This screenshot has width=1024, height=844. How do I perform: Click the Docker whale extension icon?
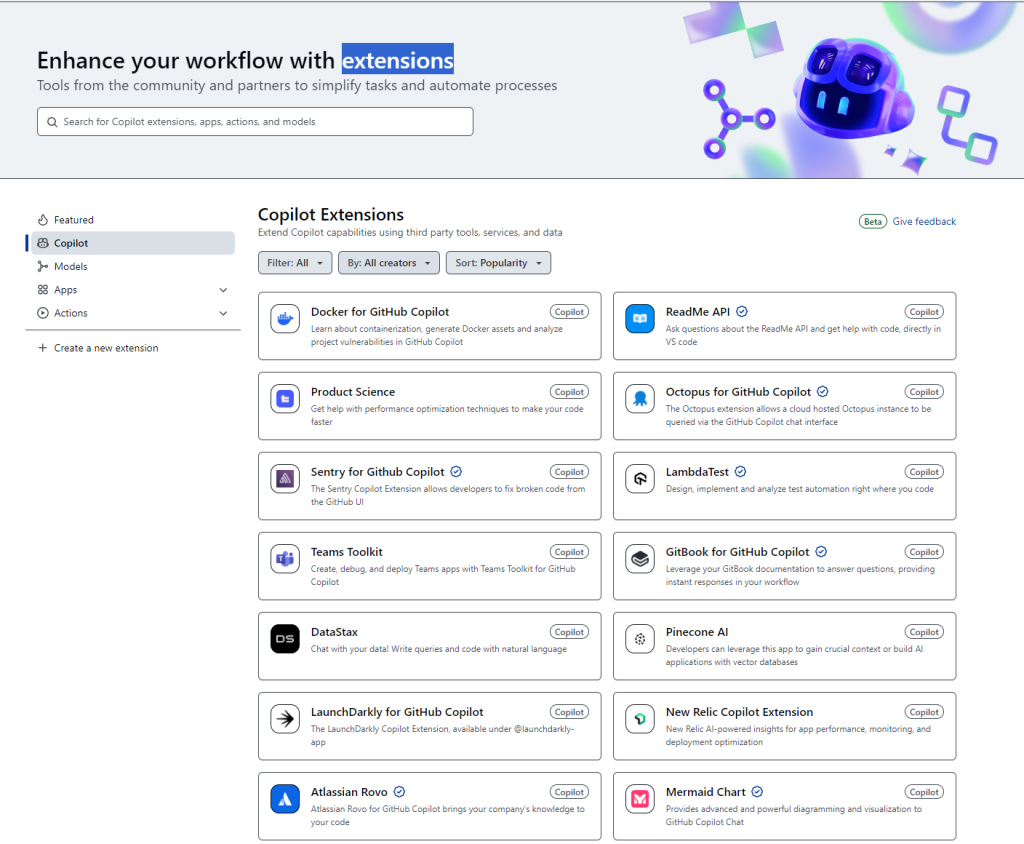(x=285, y=319)
